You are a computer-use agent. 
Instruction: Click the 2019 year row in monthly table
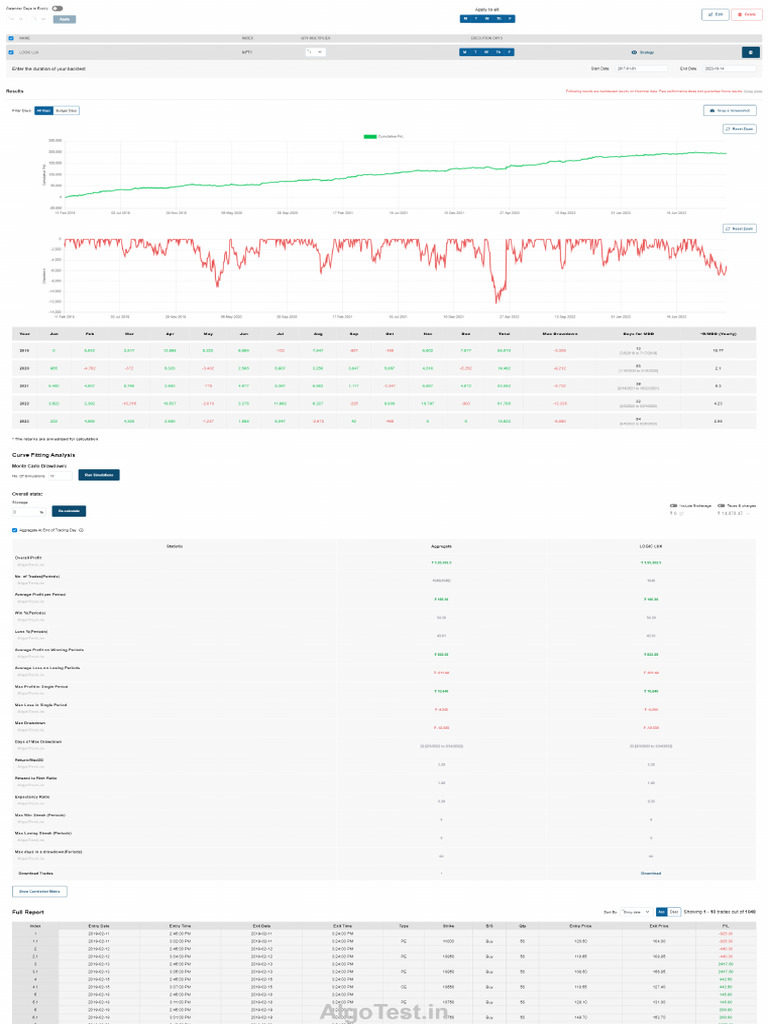383,351
